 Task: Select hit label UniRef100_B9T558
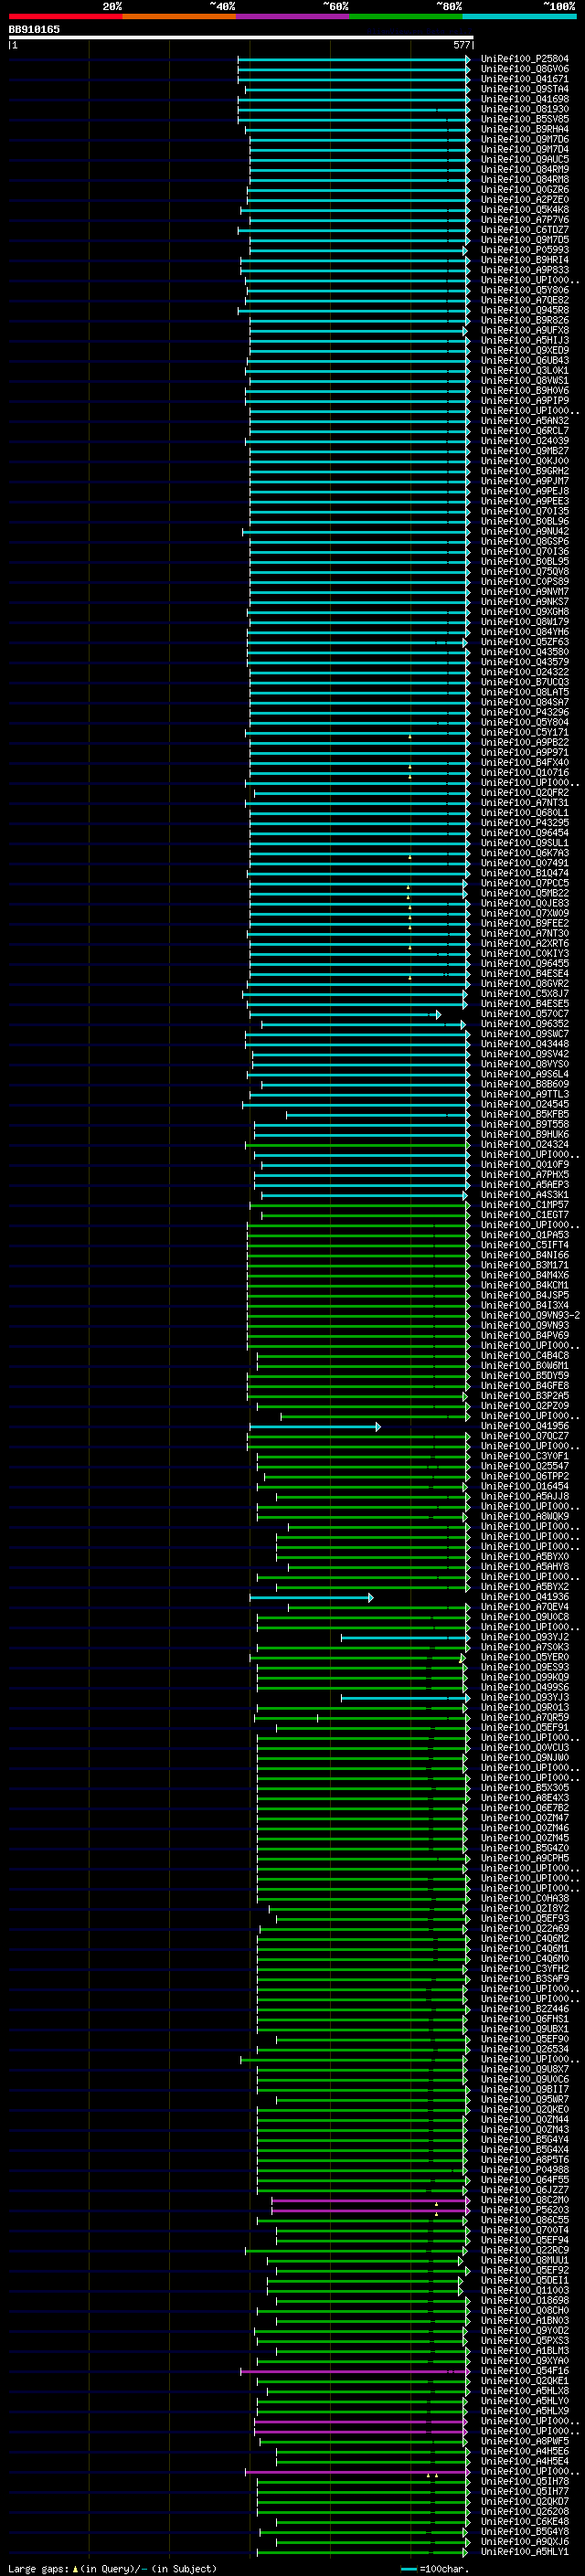tap(524, 1124)
